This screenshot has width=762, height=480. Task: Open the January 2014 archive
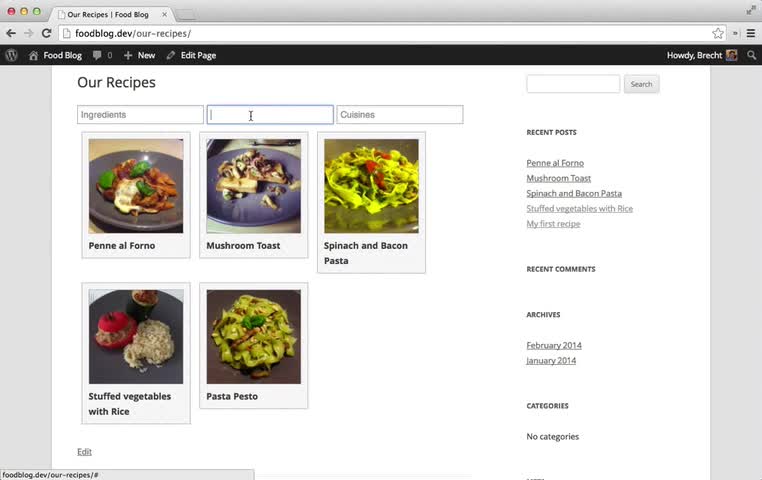tap(551, 360)
